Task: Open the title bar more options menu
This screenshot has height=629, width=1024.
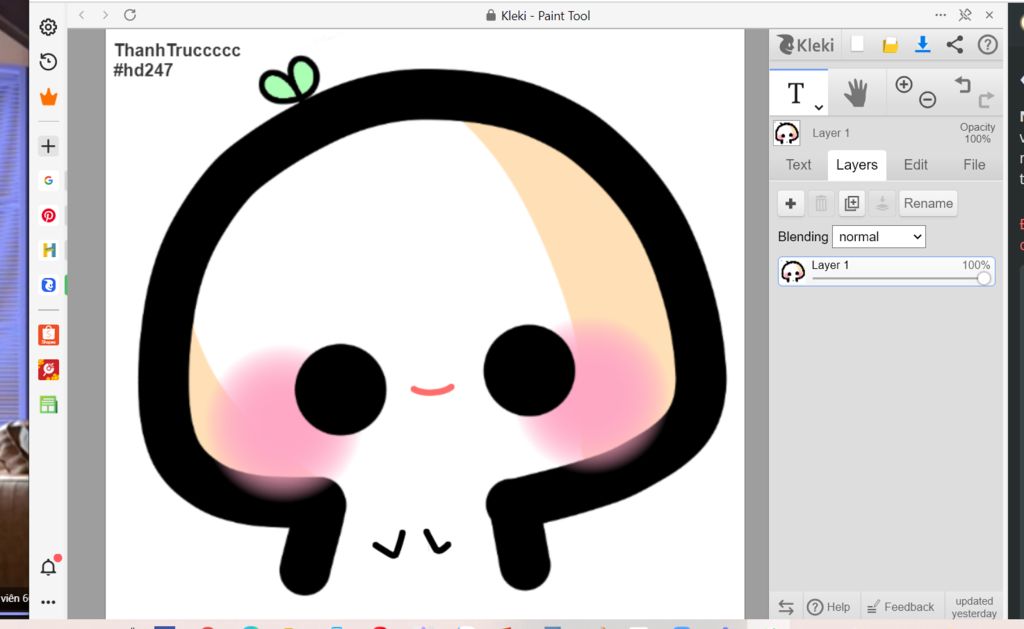Action: (940, 15)
